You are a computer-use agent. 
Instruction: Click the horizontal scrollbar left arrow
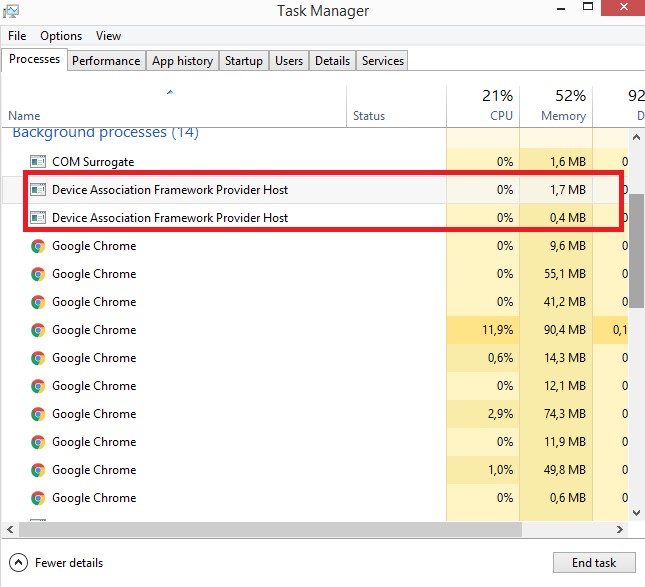point(10,529)
